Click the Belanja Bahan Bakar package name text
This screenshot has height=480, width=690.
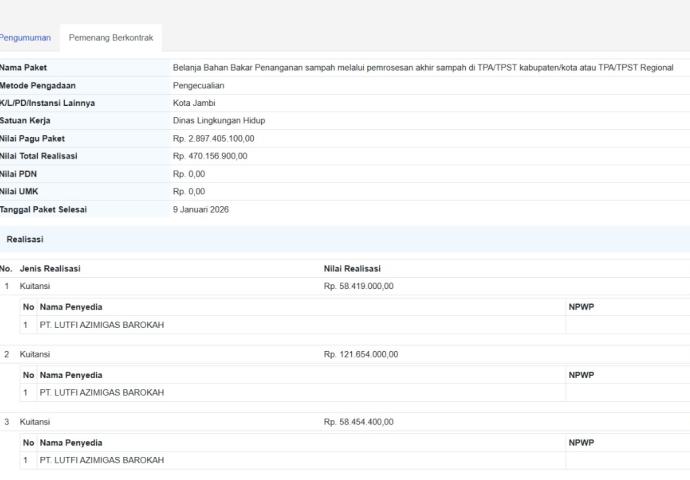coord(423,68)
